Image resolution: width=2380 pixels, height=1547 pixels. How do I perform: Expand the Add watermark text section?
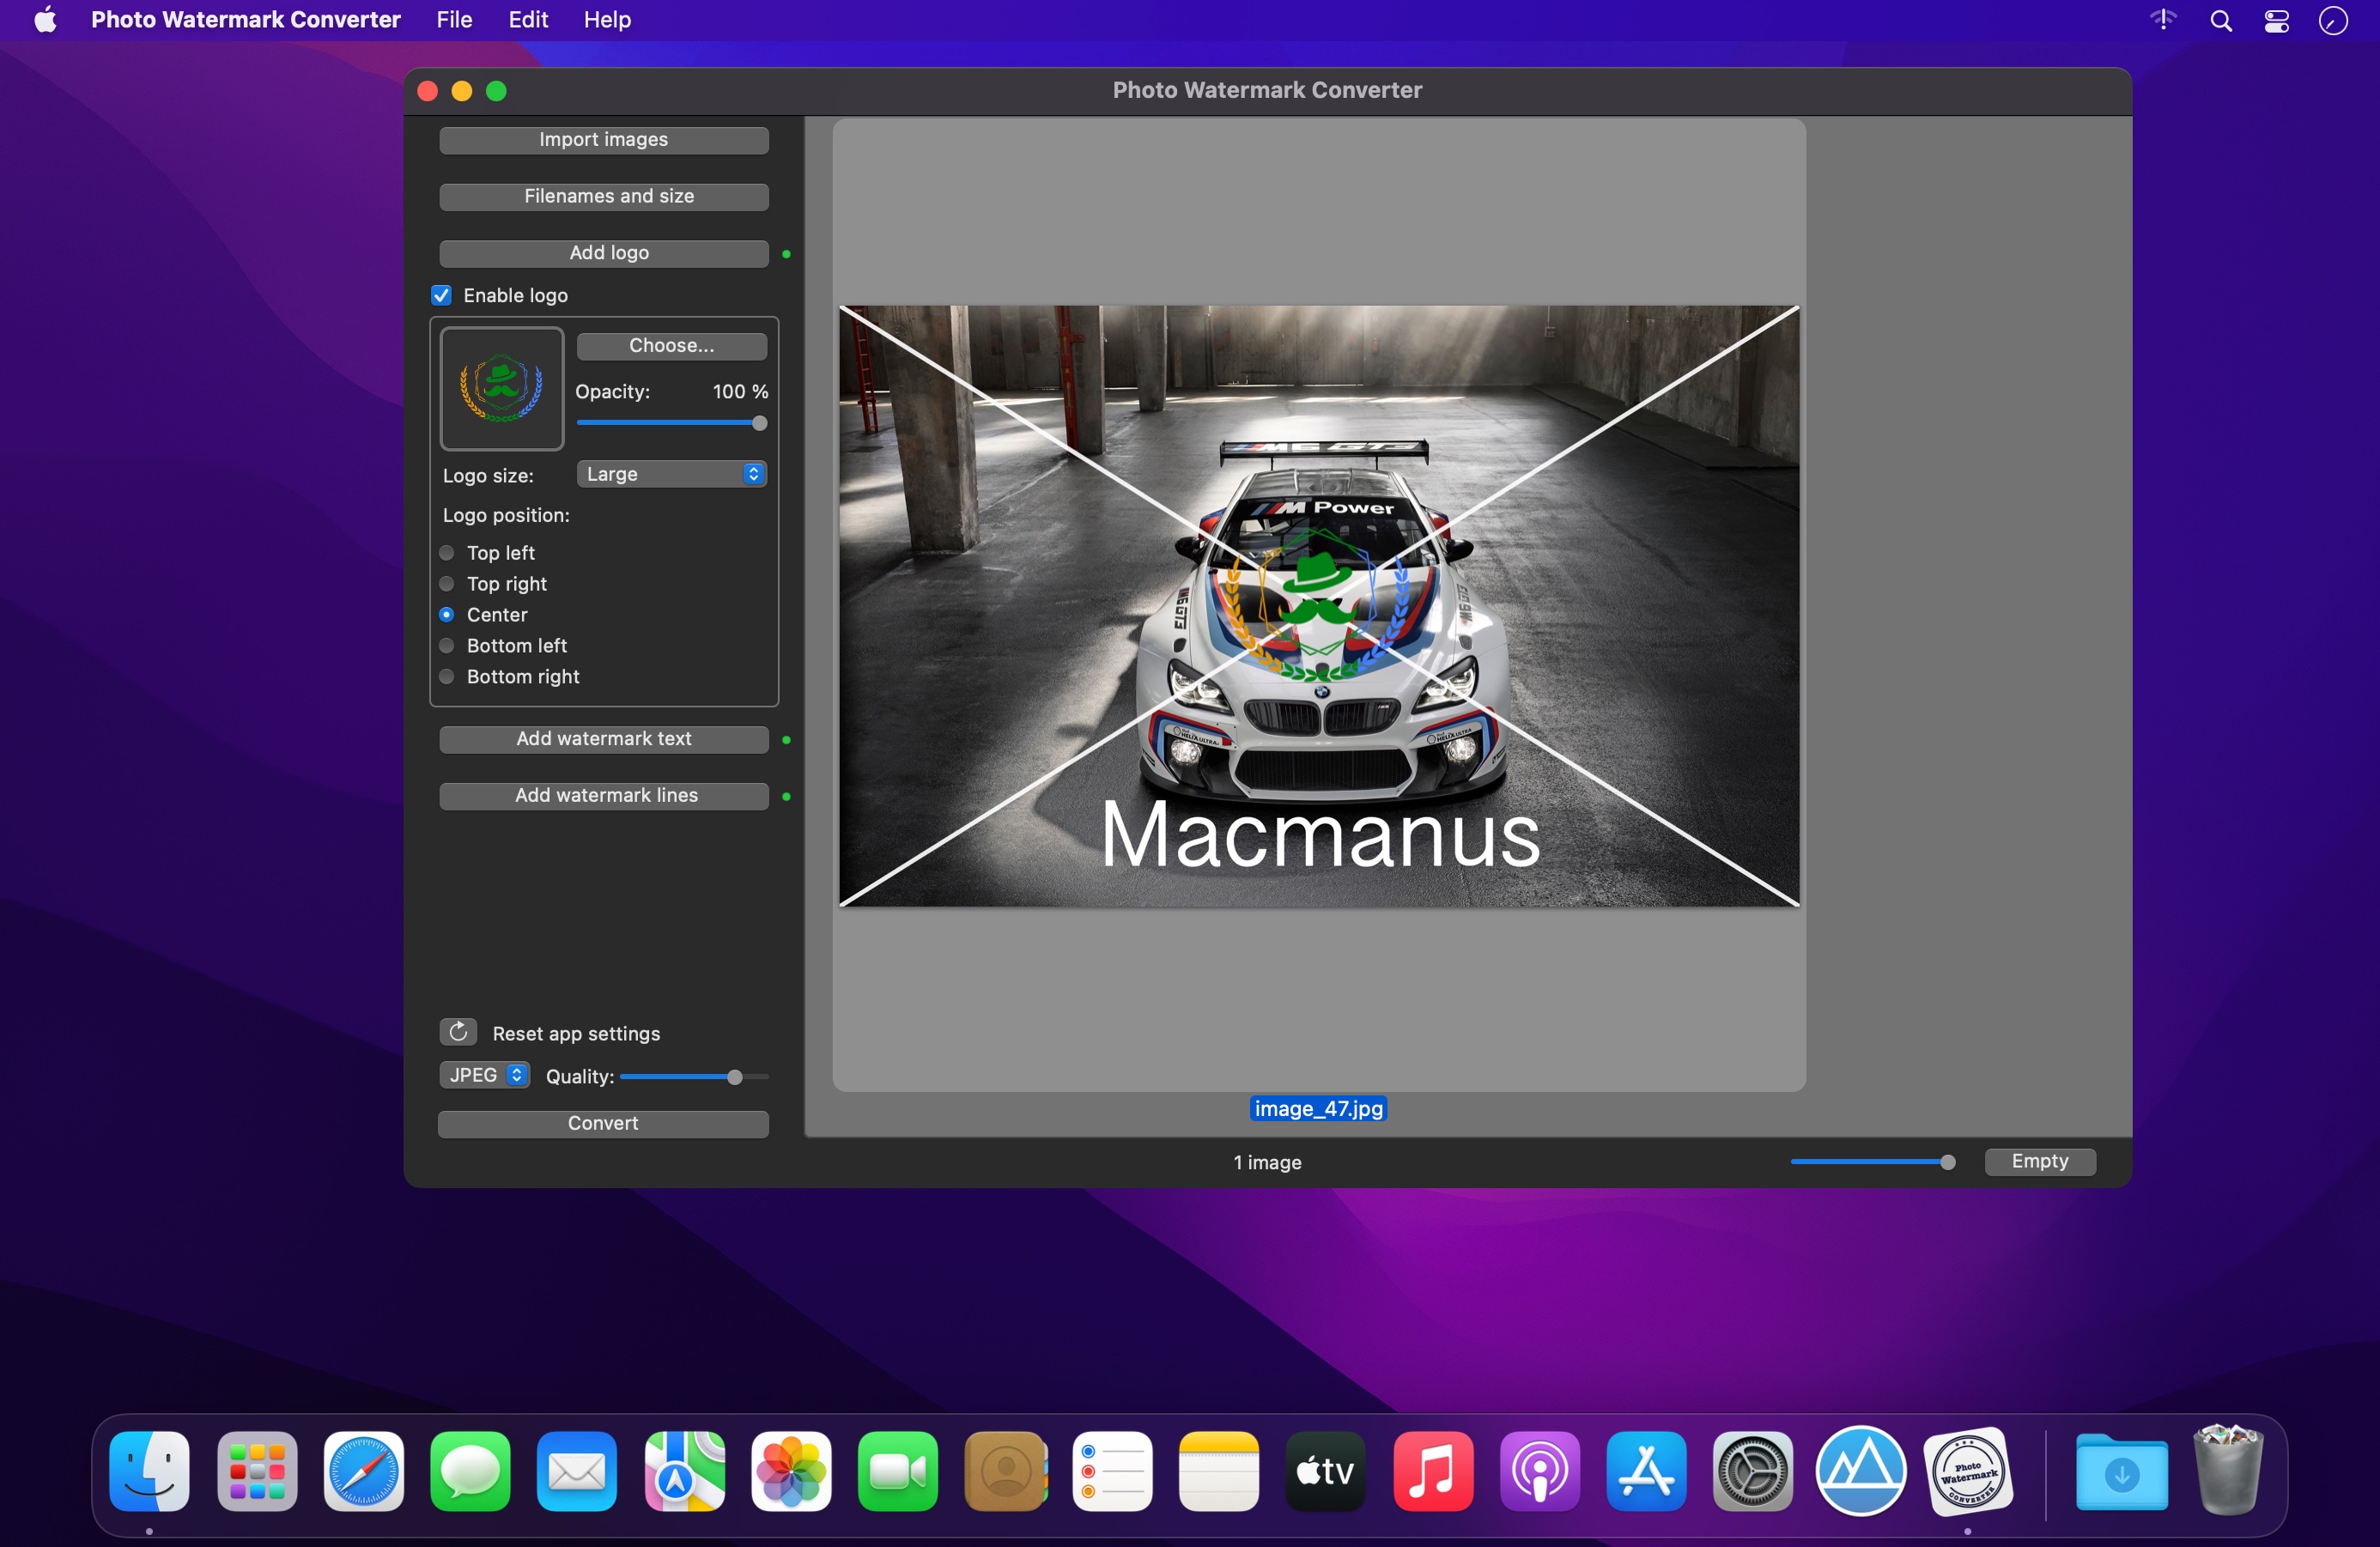(x=603, y=739)
